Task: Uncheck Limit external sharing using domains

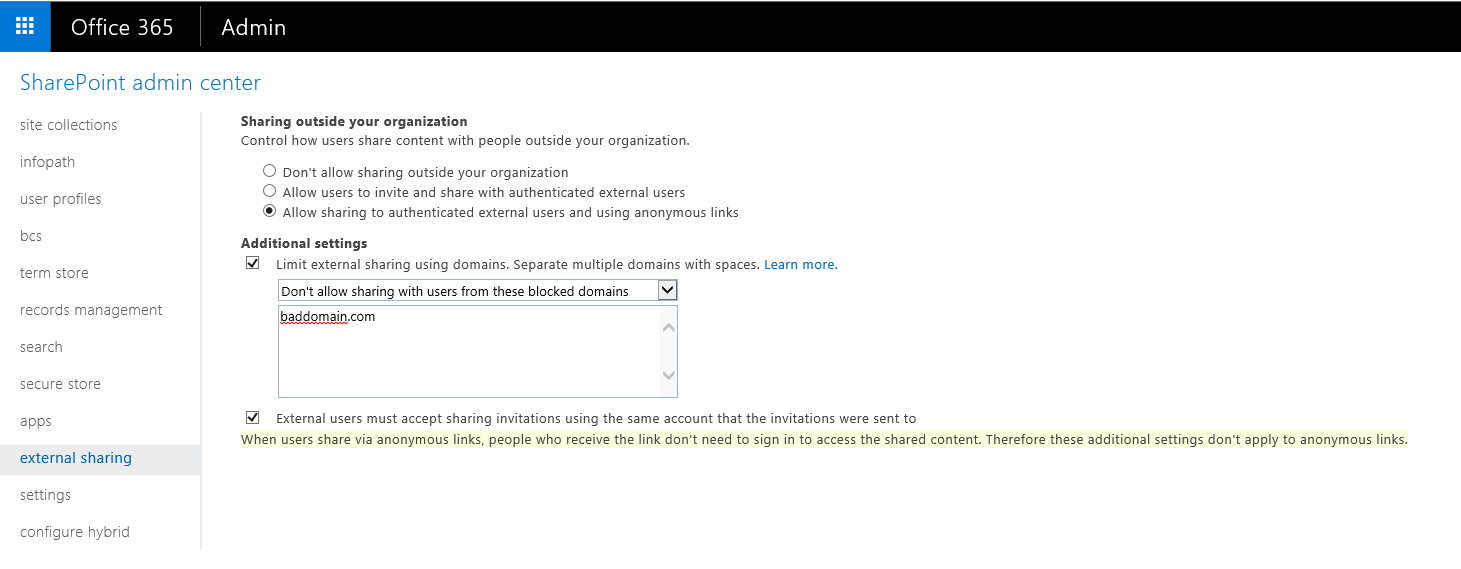Action: coord(253,264)
